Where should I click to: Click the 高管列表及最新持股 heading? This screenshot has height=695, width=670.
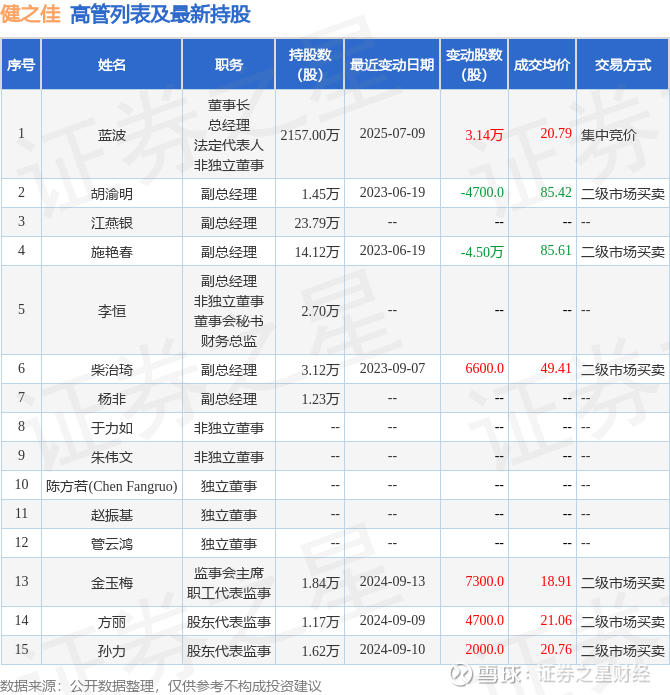160,14
